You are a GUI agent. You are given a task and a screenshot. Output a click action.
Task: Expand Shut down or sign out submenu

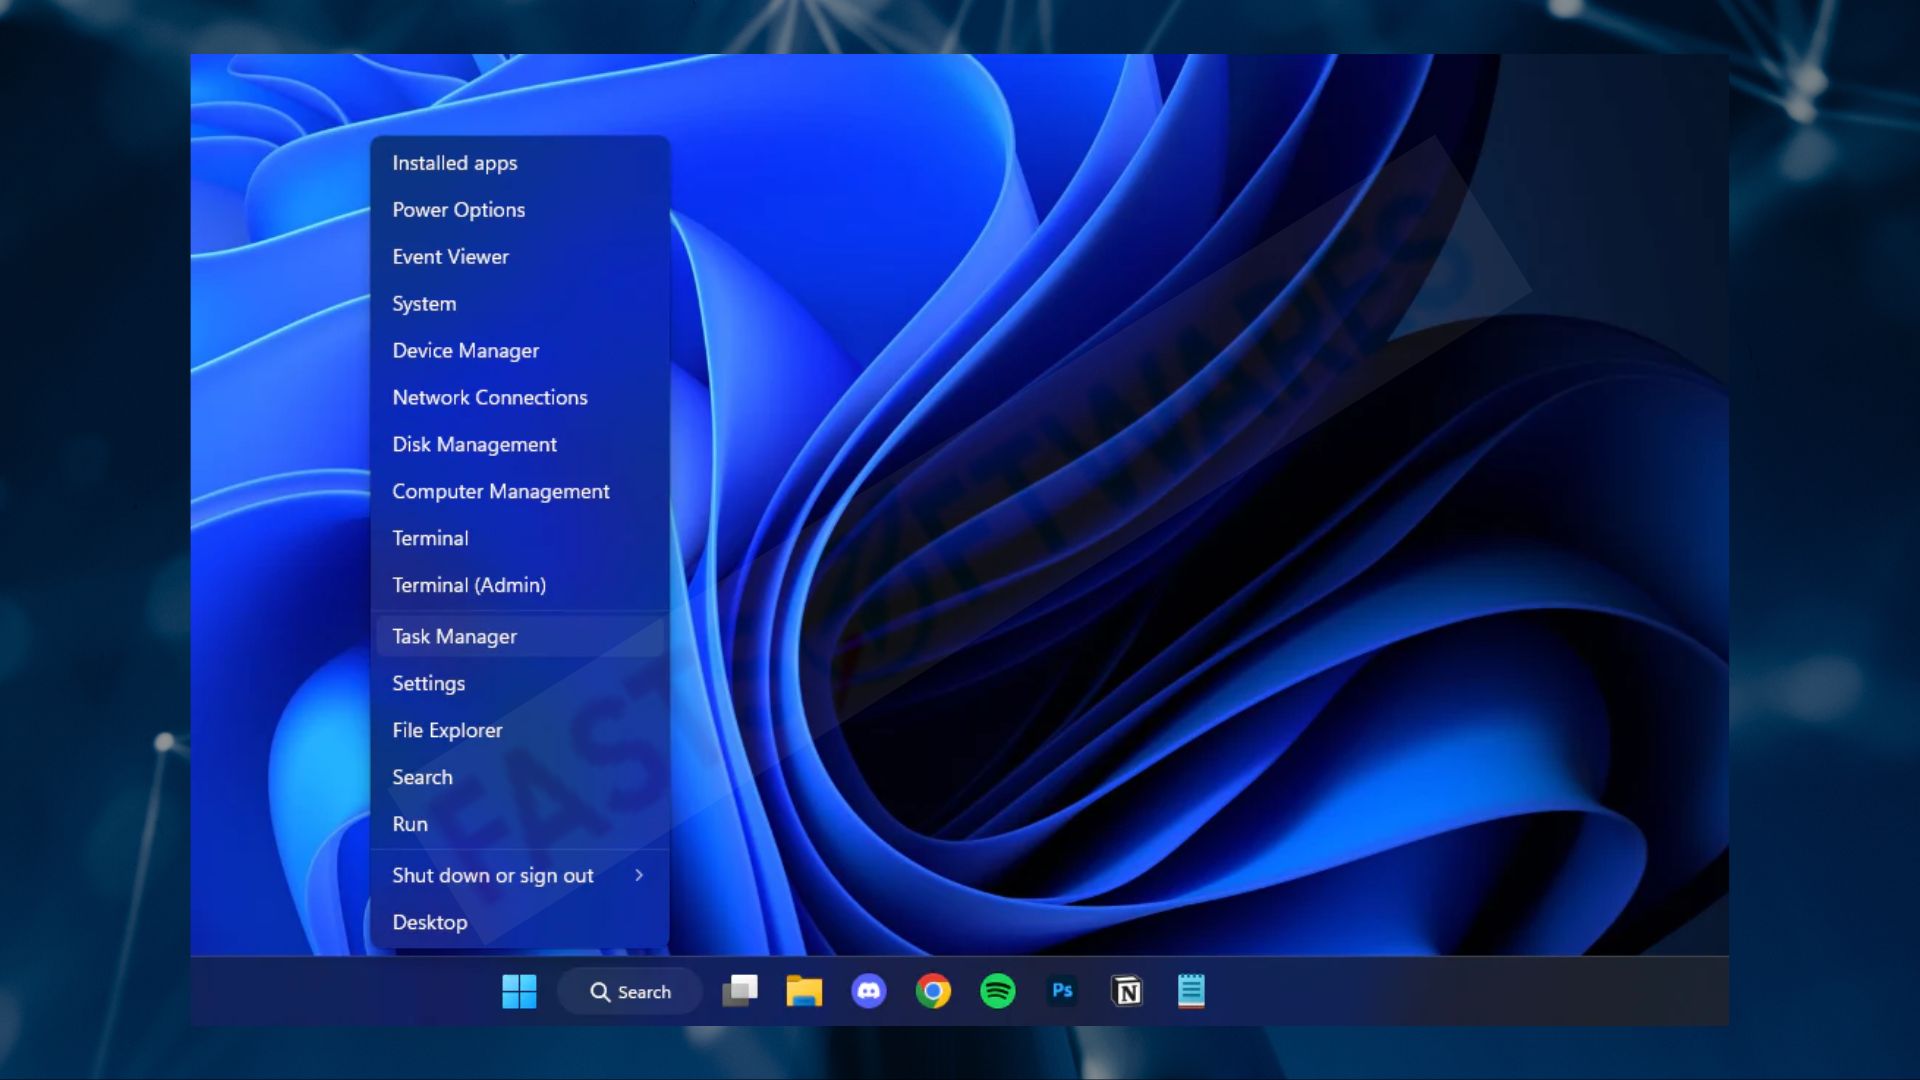coord(519,876)
